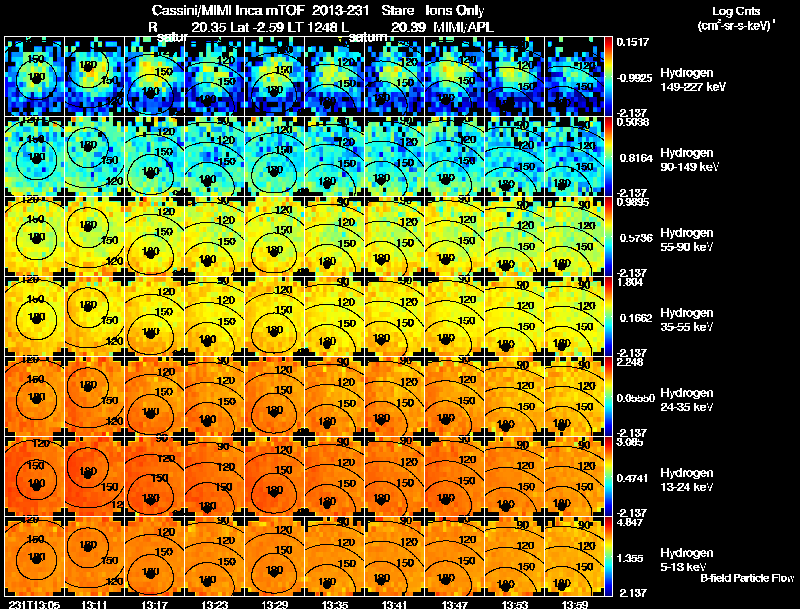Click the 'Stare' word in the title
The width and height of the screenshot is (800, 609).
397,11
